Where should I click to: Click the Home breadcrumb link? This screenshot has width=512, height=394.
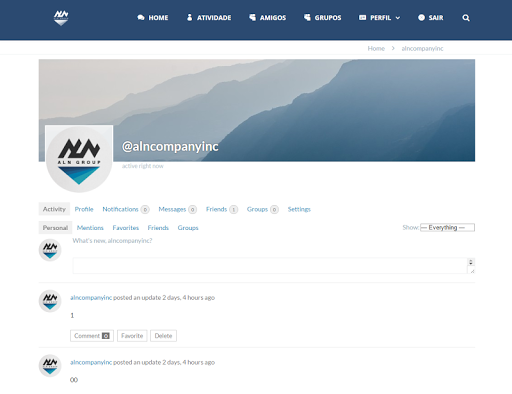pos(376,48)
